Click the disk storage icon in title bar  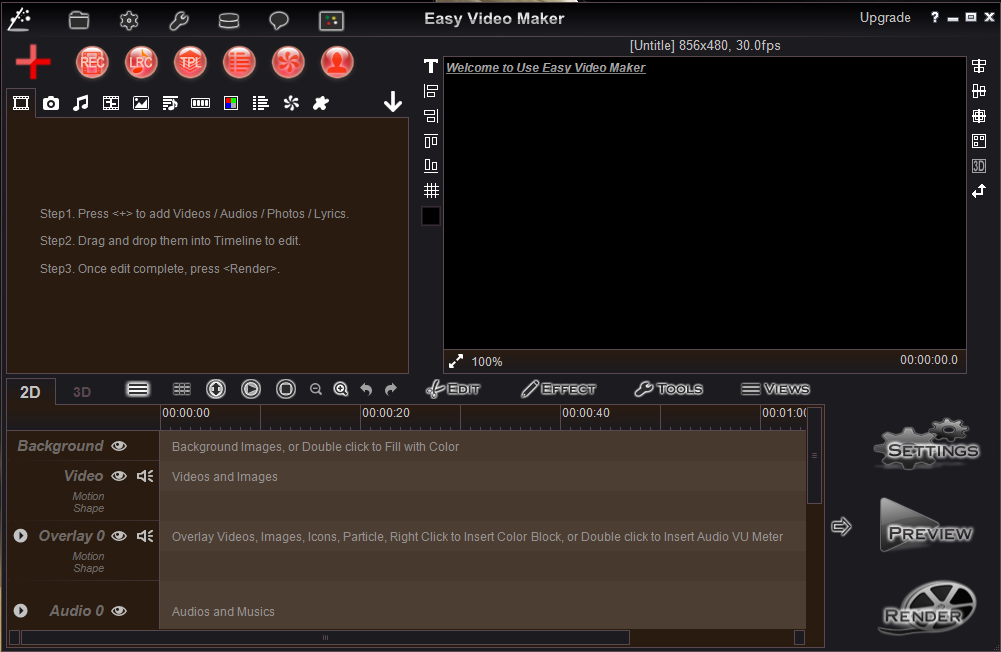tap(229, 21)
